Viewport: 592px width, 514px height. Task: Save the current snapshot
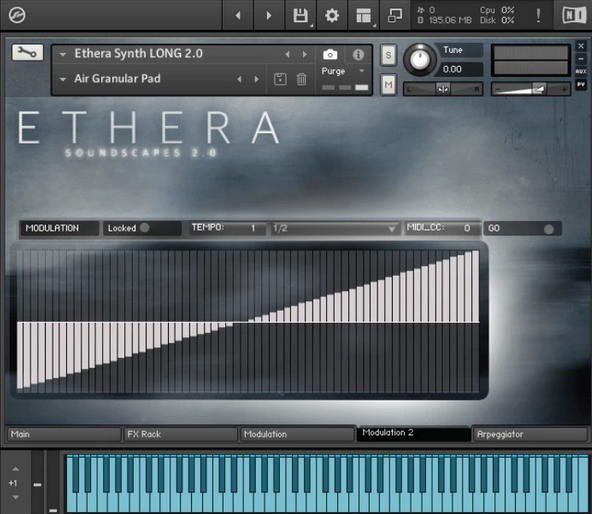click(280, 79)
